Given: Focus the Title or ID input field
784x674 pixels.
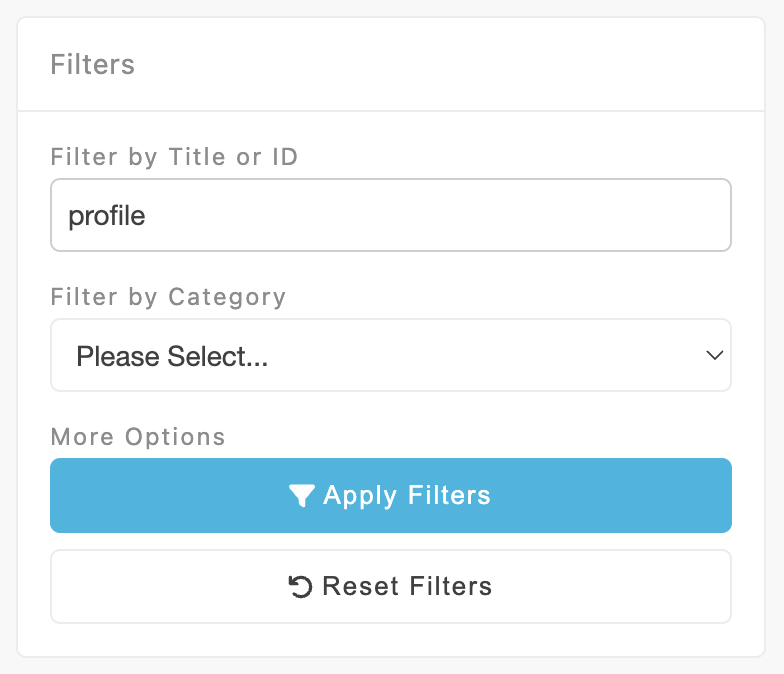Looking at the screenshot, I should [x=390, y=215].
